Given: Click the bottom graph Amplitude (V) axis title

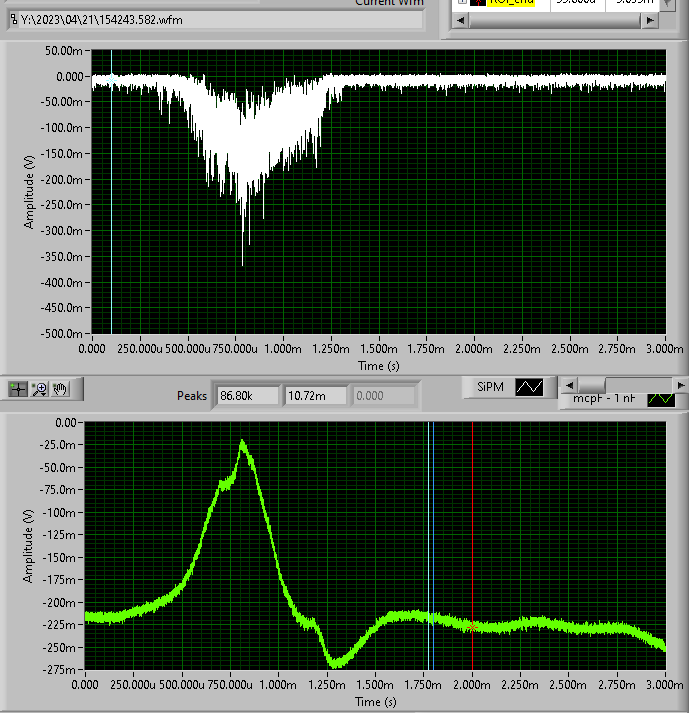Looking at the screenshot, I should 28,546.
